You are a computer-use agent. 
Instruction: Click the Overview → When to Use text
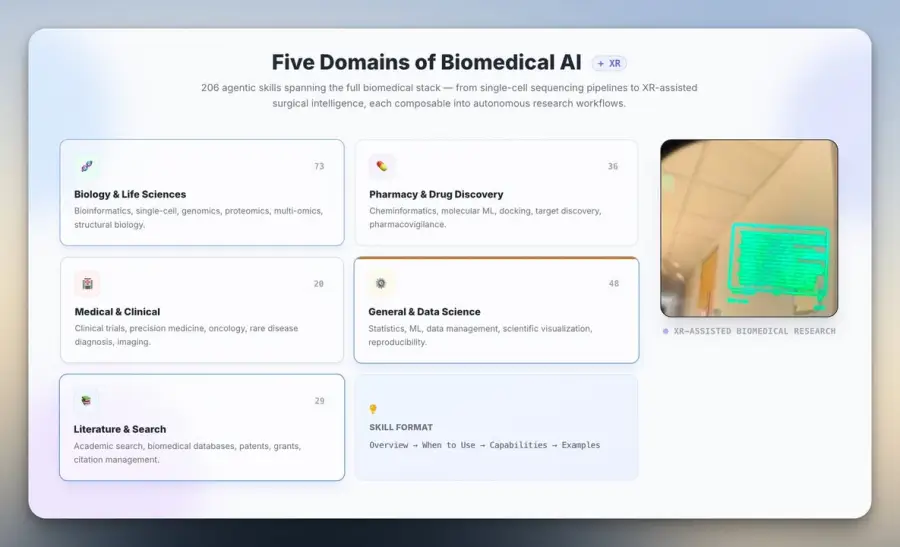pos(422,445)
